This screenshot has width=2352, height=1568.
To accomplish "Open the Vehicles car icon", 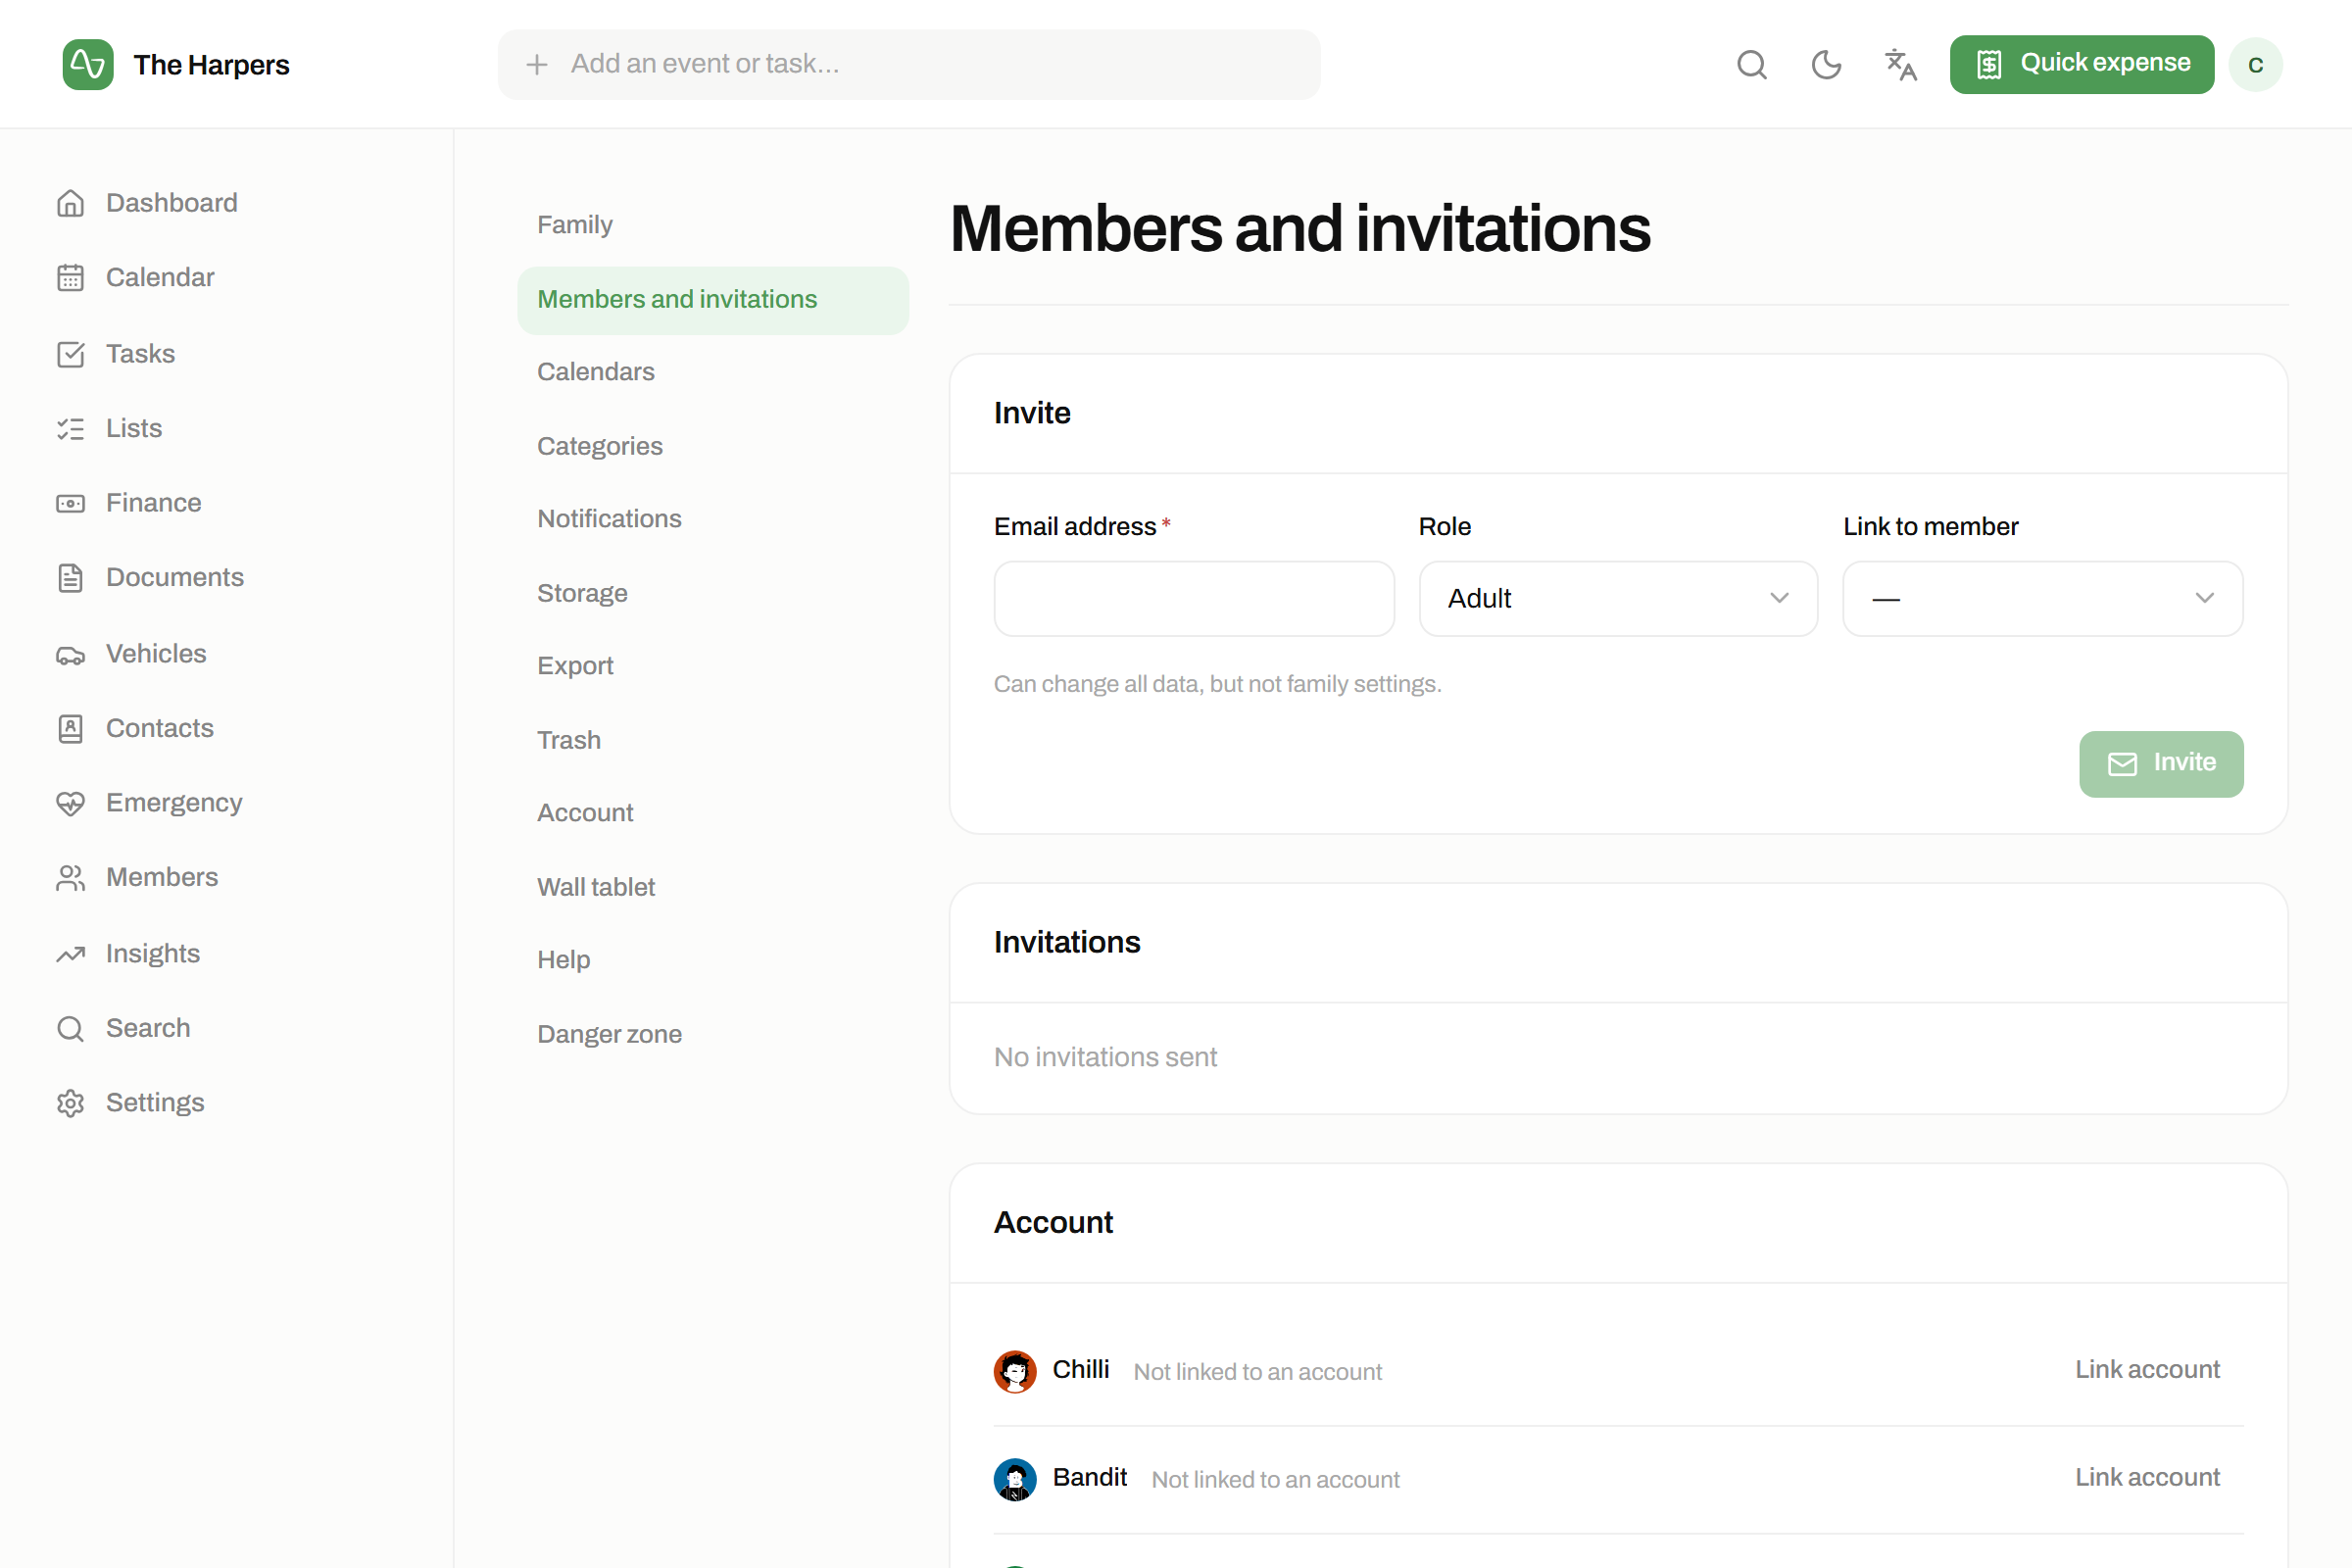I will (70, 654).
